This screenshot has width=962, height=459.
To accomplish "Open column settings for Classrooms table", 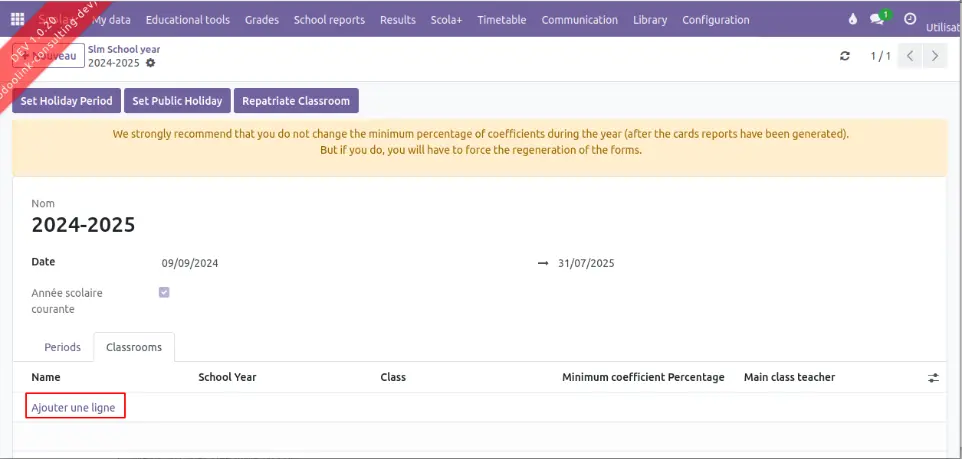I will click(x=933, y=378).
